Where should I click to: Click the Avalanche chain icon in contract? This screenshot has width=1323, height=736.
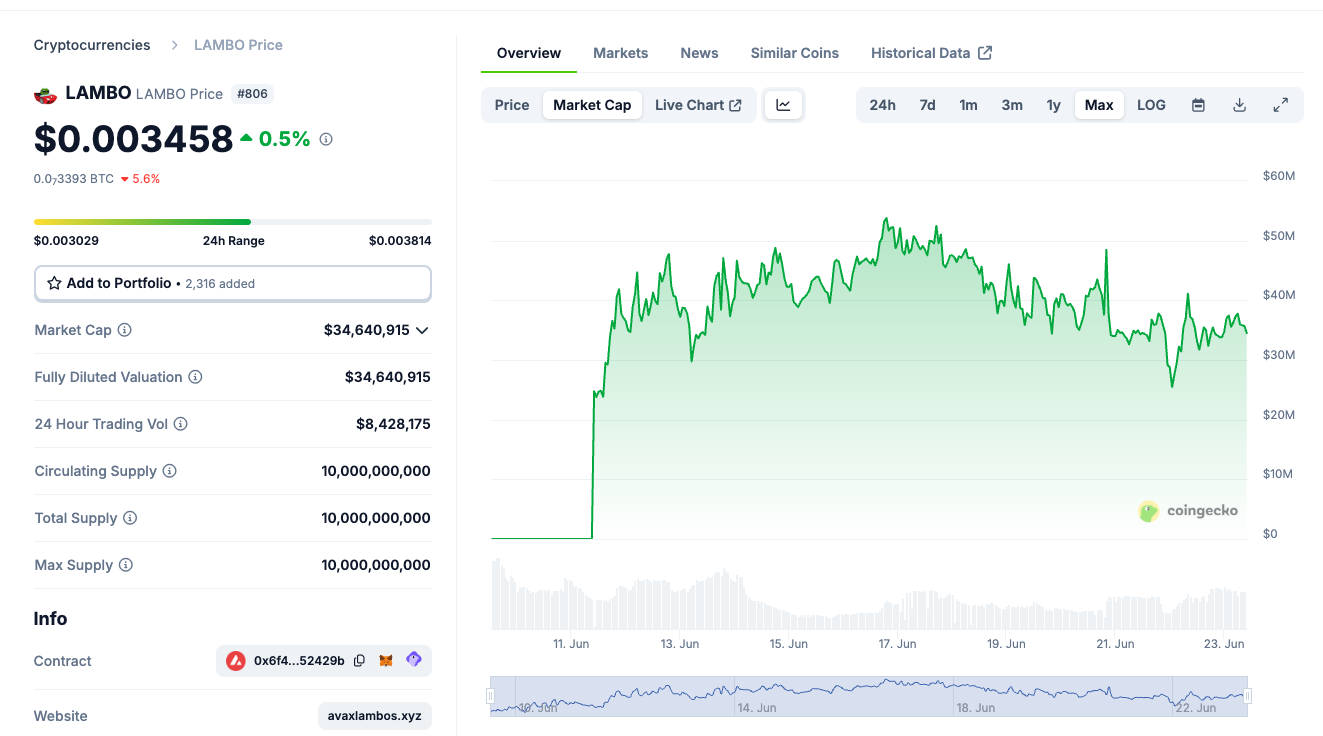point(236,661)
